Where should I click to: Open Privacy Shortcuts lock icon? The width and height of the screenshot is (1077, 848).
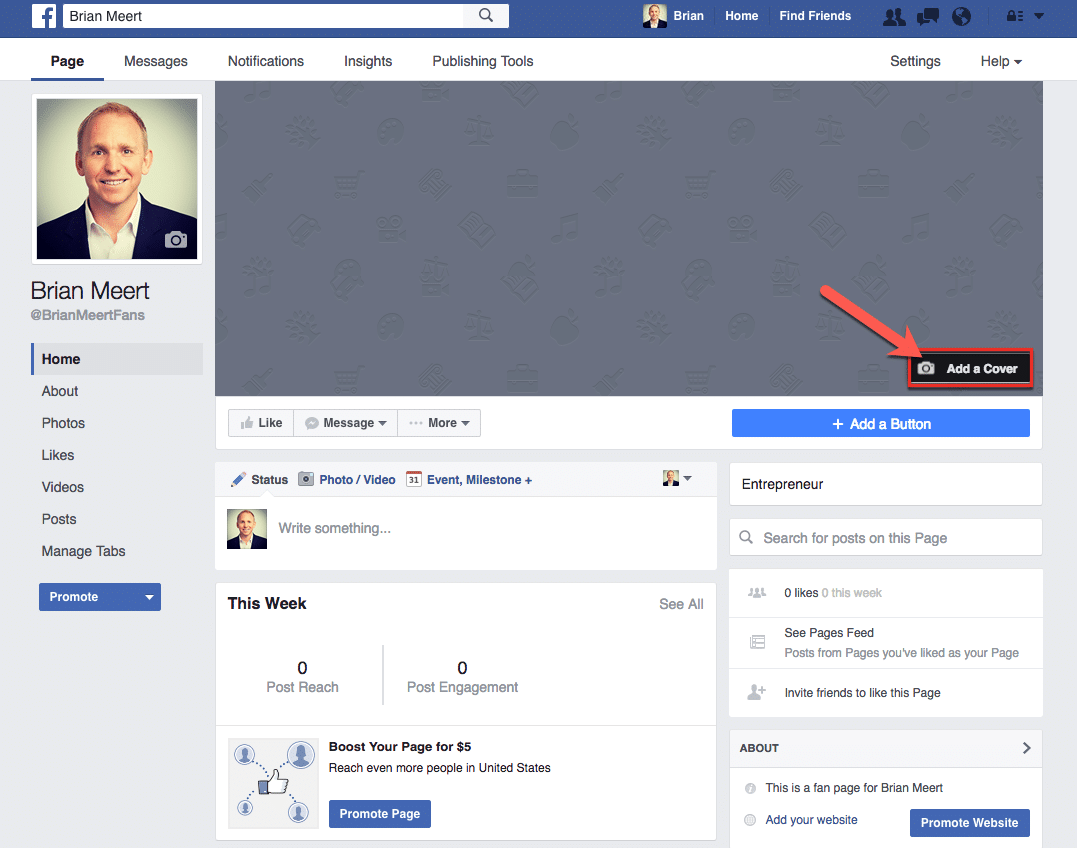point(1015,16)
